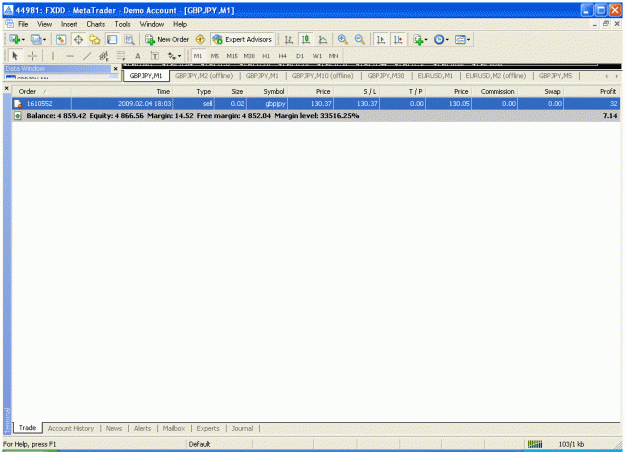Select the D1 timeframe
This screenshot has height=452, width=625.
(300, 56)
